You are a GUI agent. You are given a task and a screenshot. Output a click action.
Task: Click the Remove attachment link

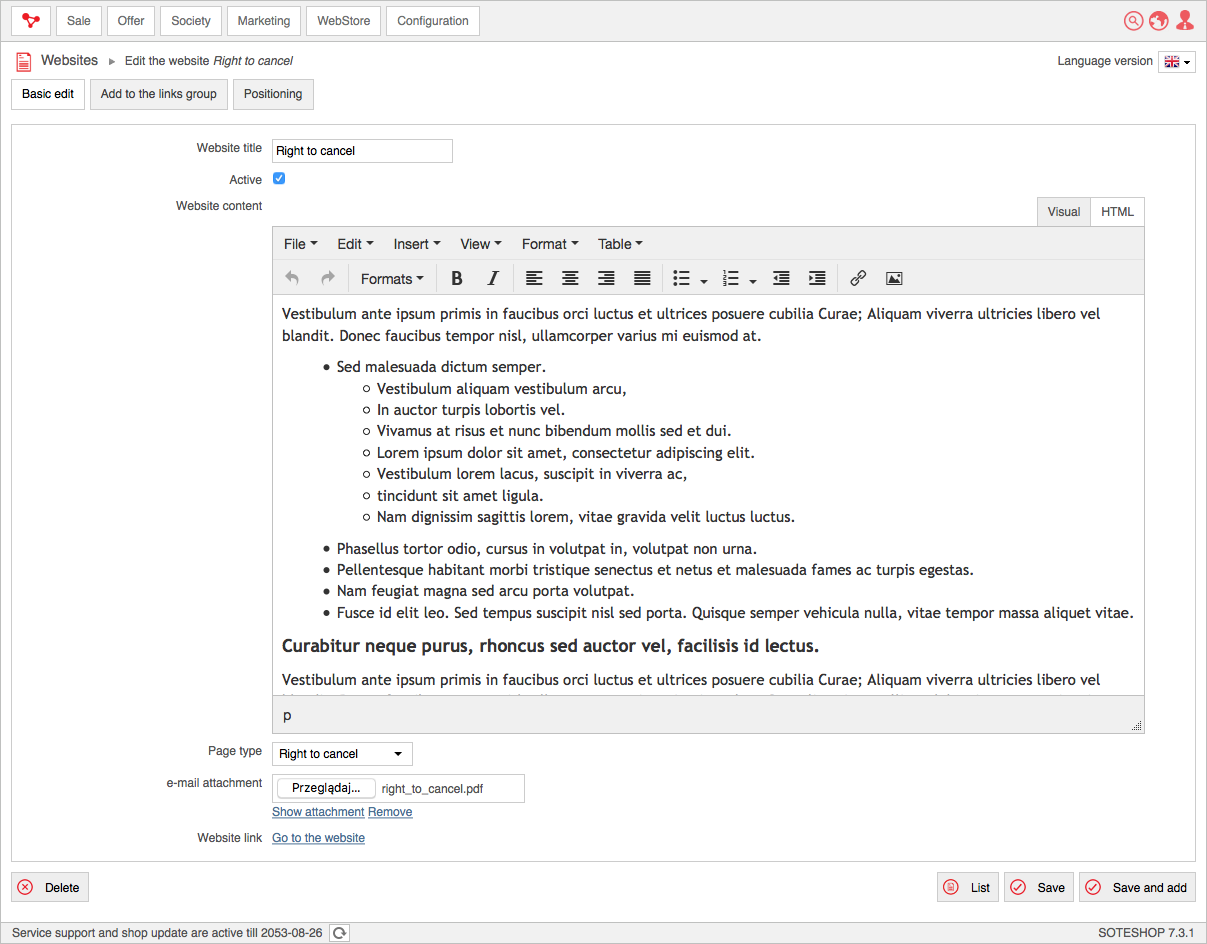pyautogui.click(x=390, y=812)
